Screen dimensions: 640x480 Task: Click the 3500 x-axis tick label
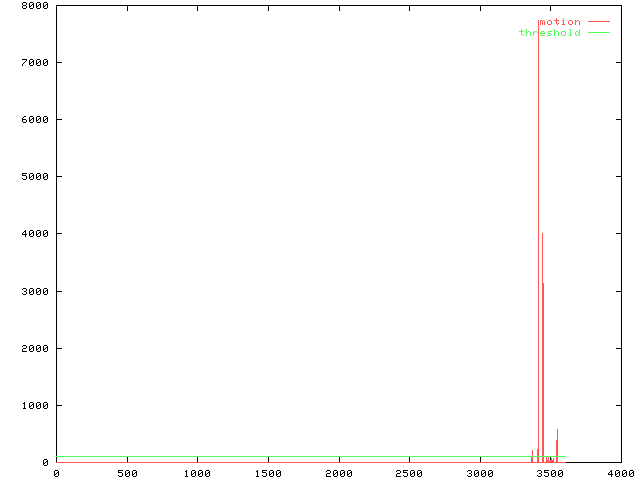click(x=550, y=473)
